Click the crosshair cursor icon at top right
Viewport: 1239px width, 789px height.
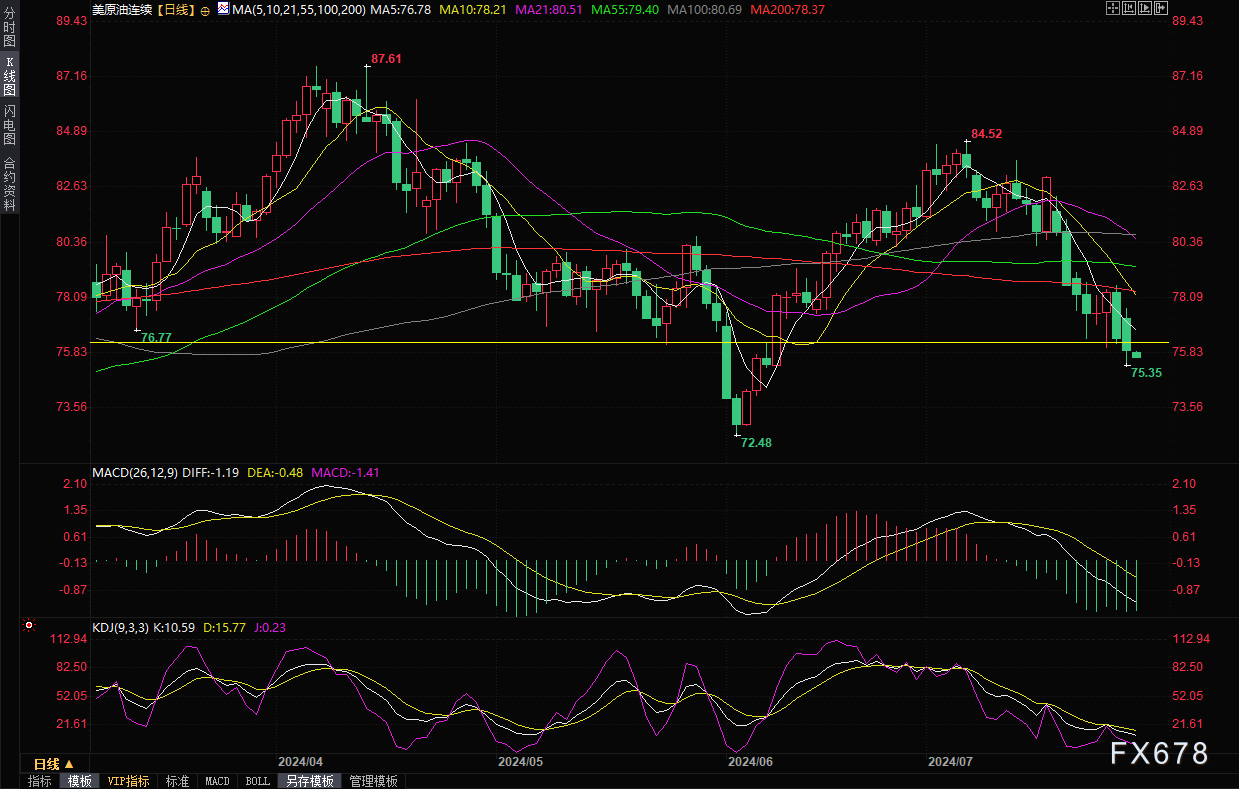click(1113, 9)
